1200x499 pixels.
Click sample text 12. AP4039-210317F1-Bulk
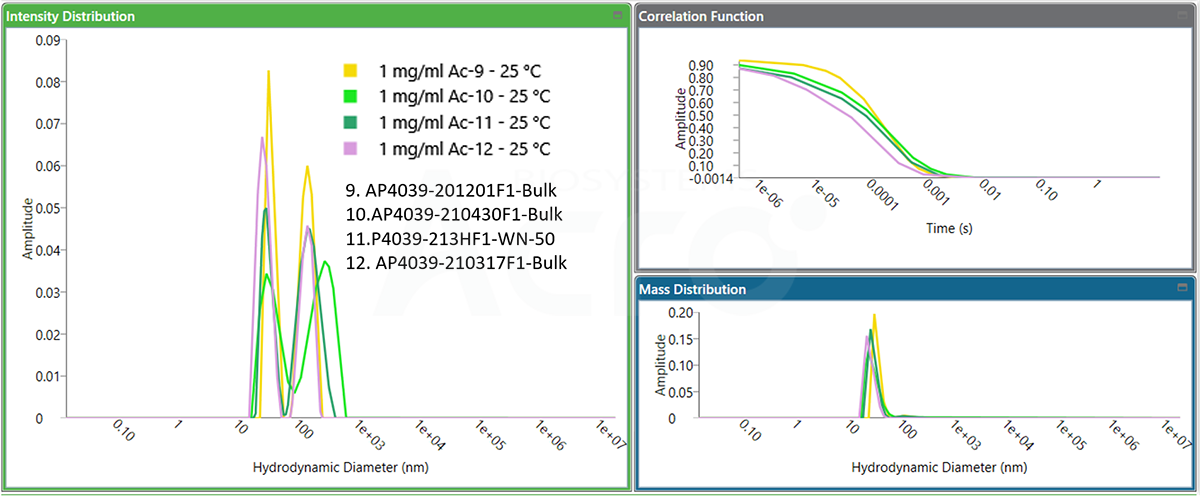click(456, 264)
